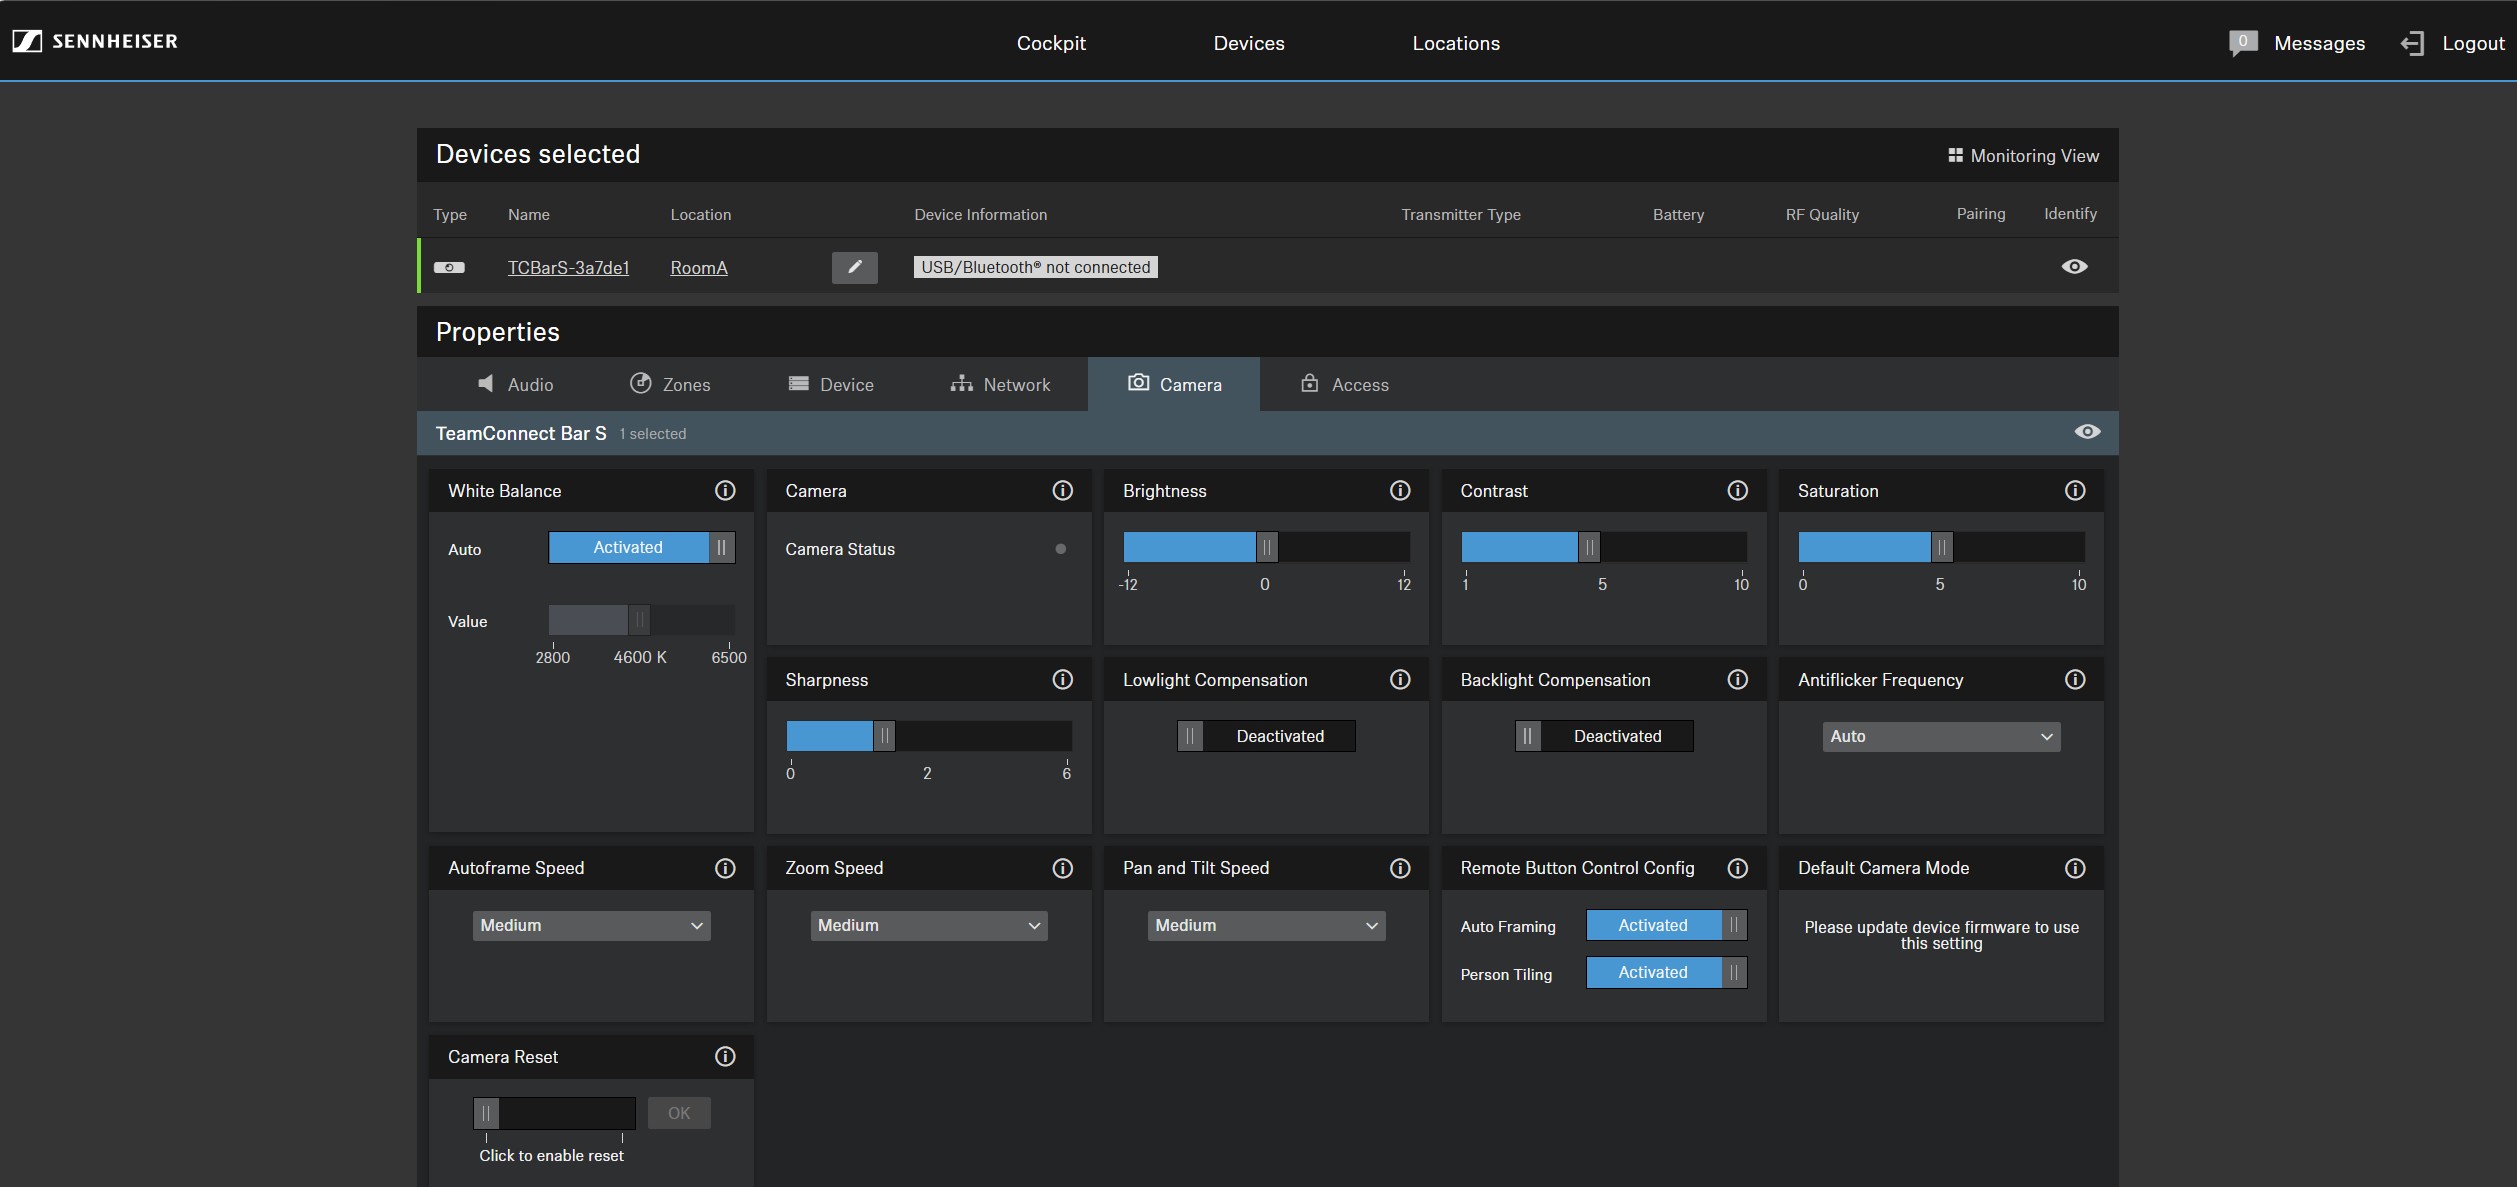
Task: Open Remote Button Control Config info
Action: [1738, 868]
